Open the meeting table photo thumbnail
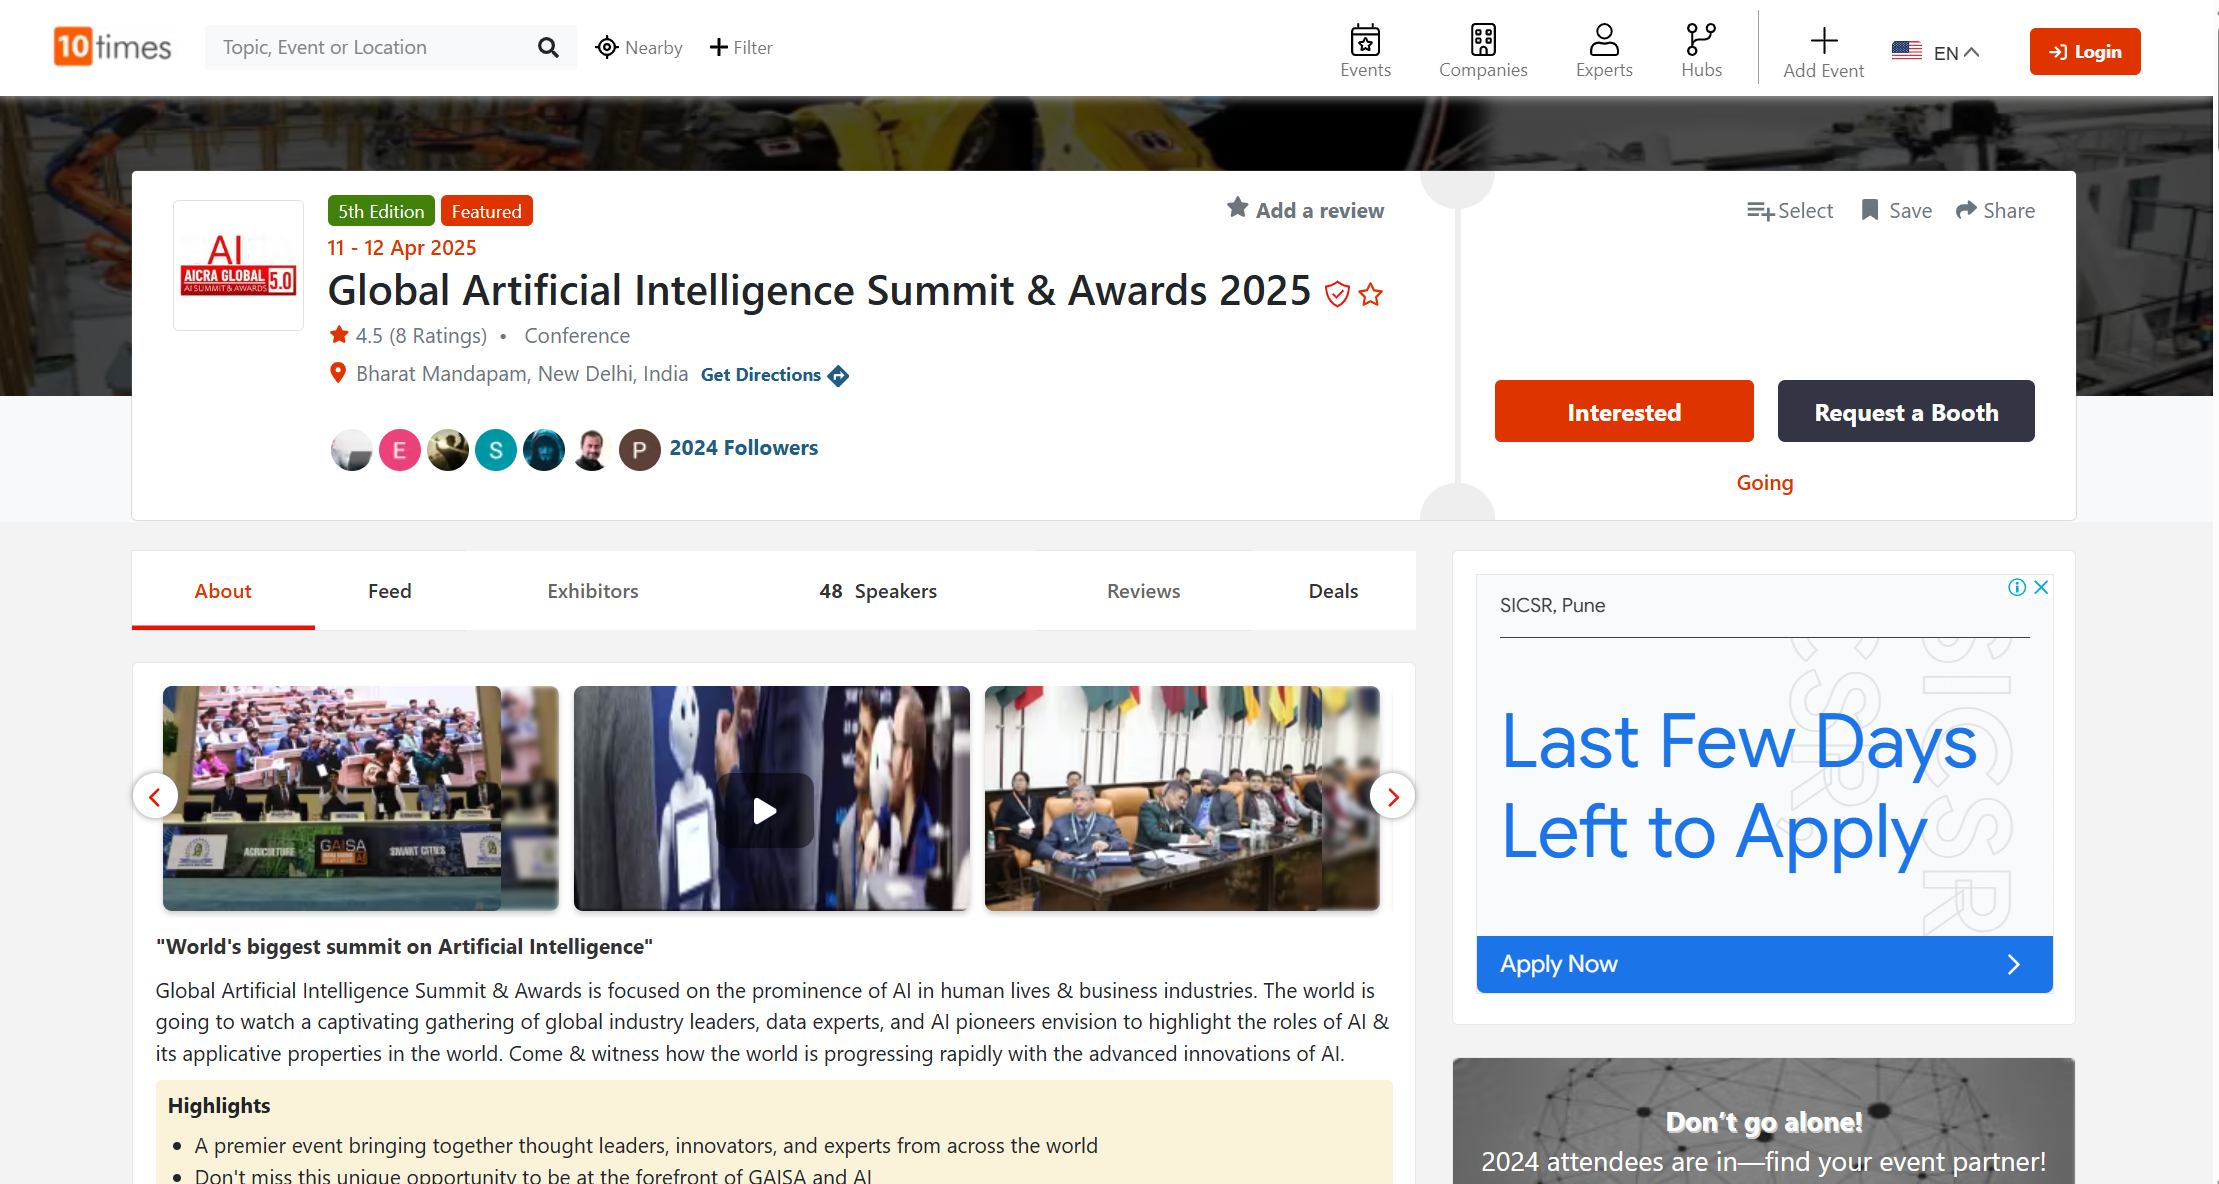The width and height of the screenshot is (2219, 1184). (1182, 798)
